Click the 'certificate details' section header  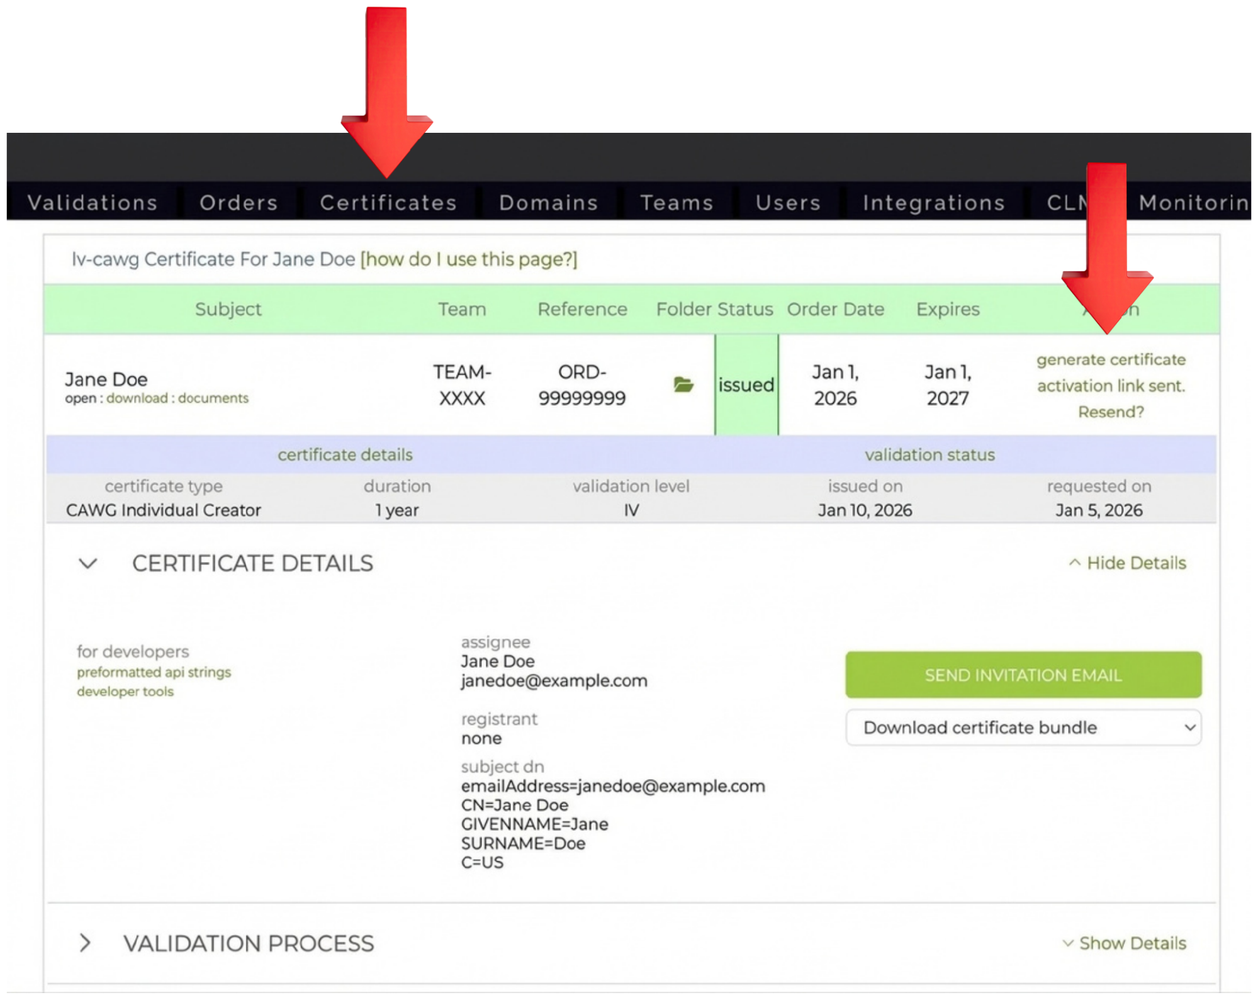point(345,454)
